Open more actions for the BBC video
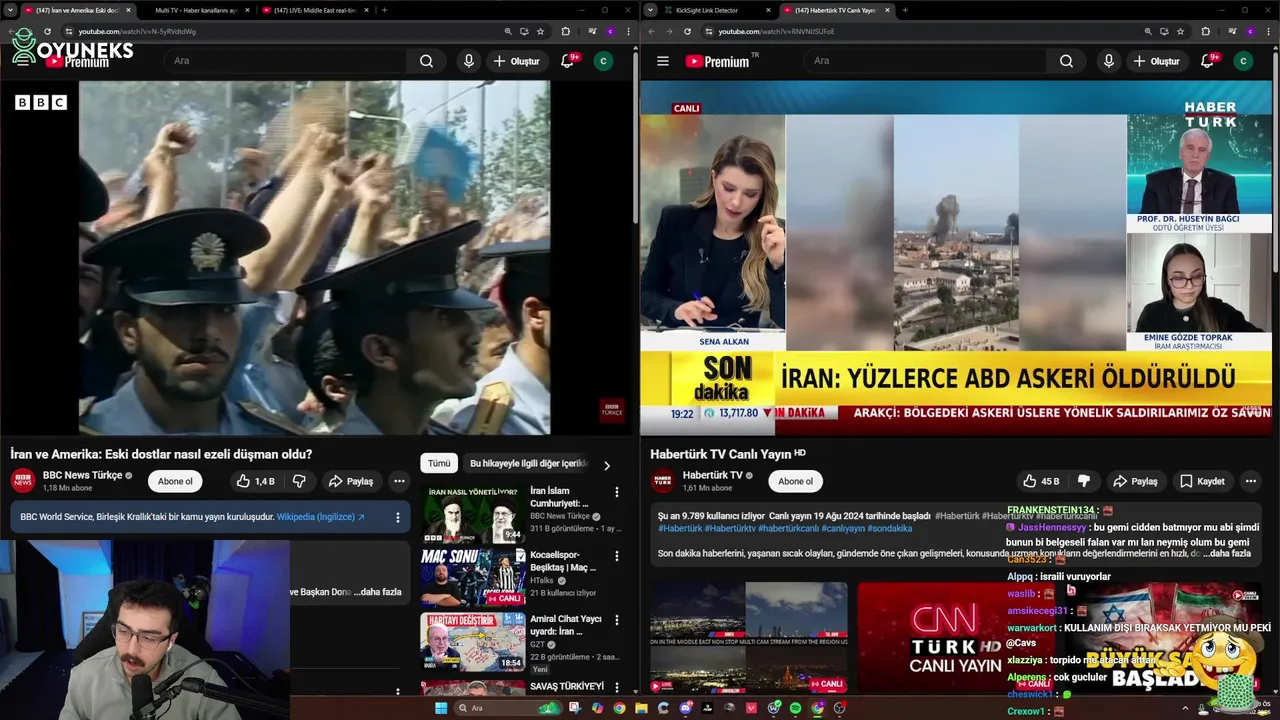 (399, 481)
